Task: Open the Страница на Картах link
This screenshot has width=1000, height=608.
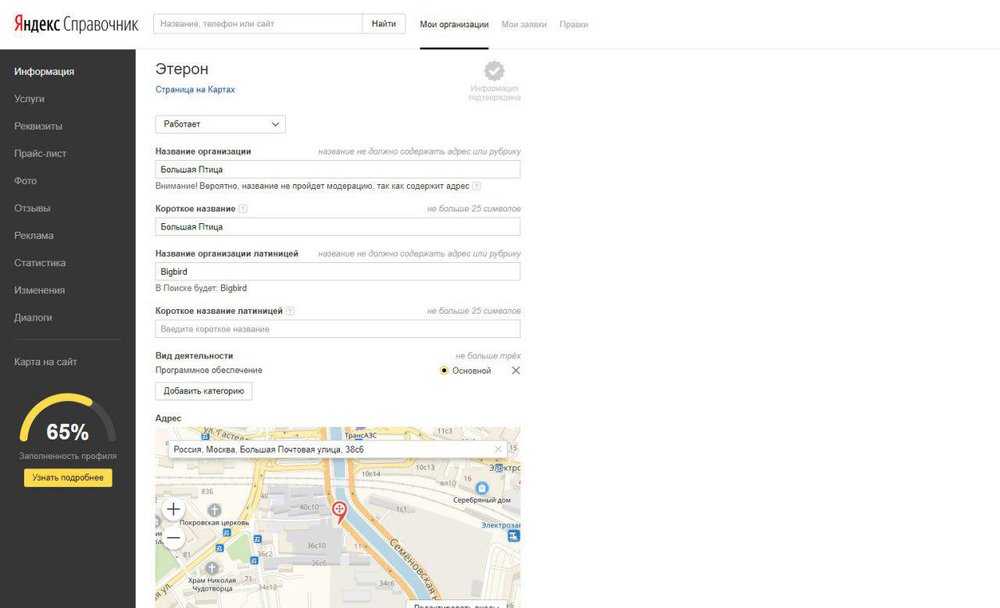Action: 195,89
